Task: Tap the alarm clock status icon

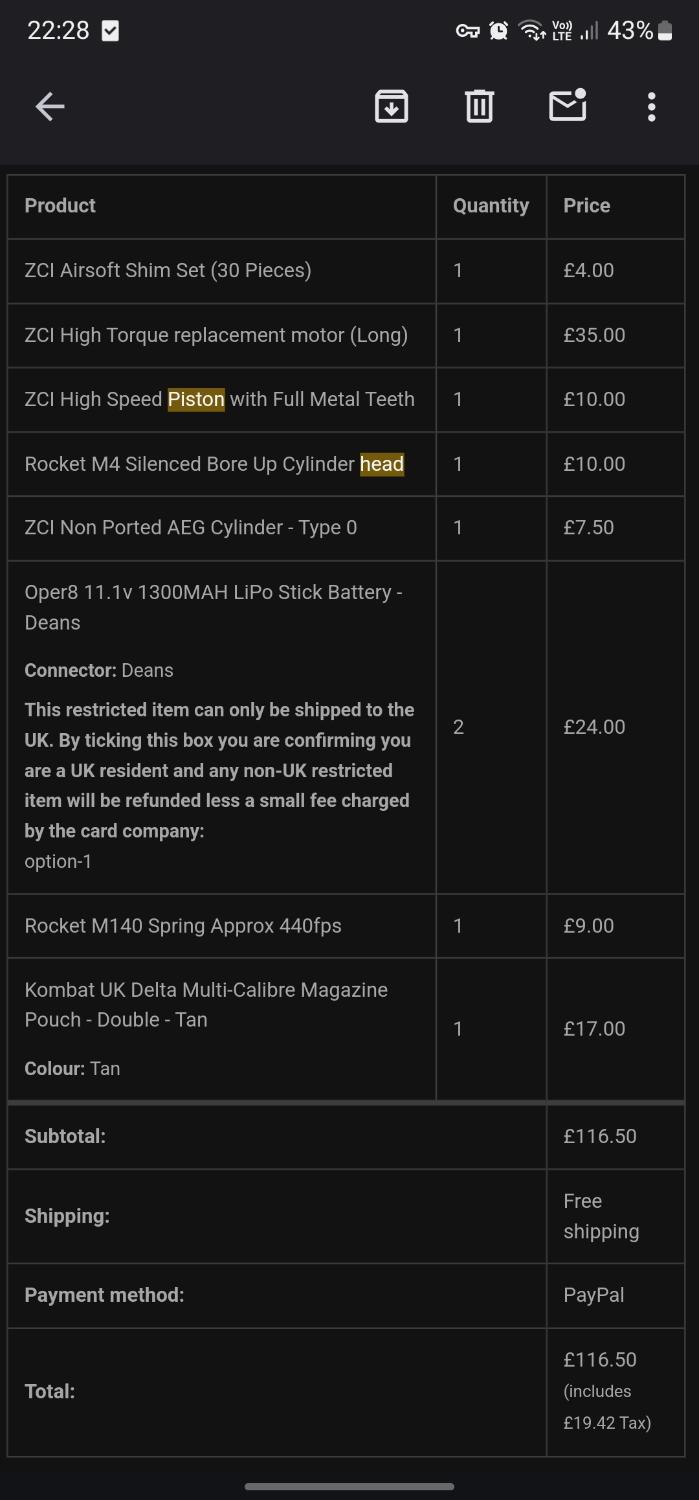Action: pyautogui.click(x=498, y=31)
